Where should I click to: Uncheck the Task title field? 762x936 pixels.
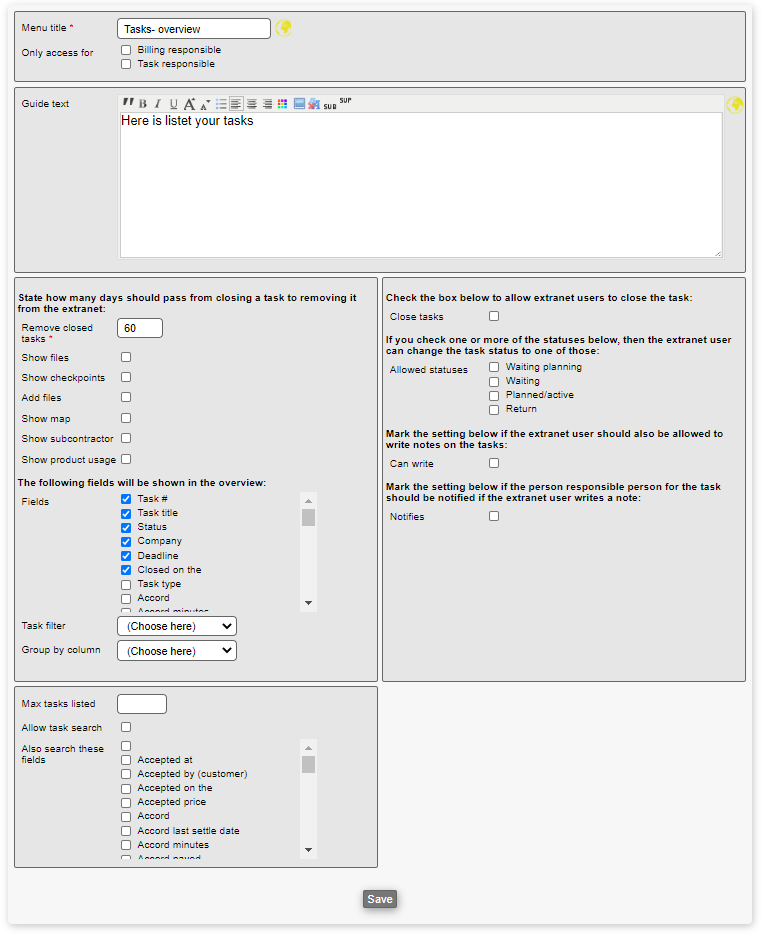tap(126, 513)
